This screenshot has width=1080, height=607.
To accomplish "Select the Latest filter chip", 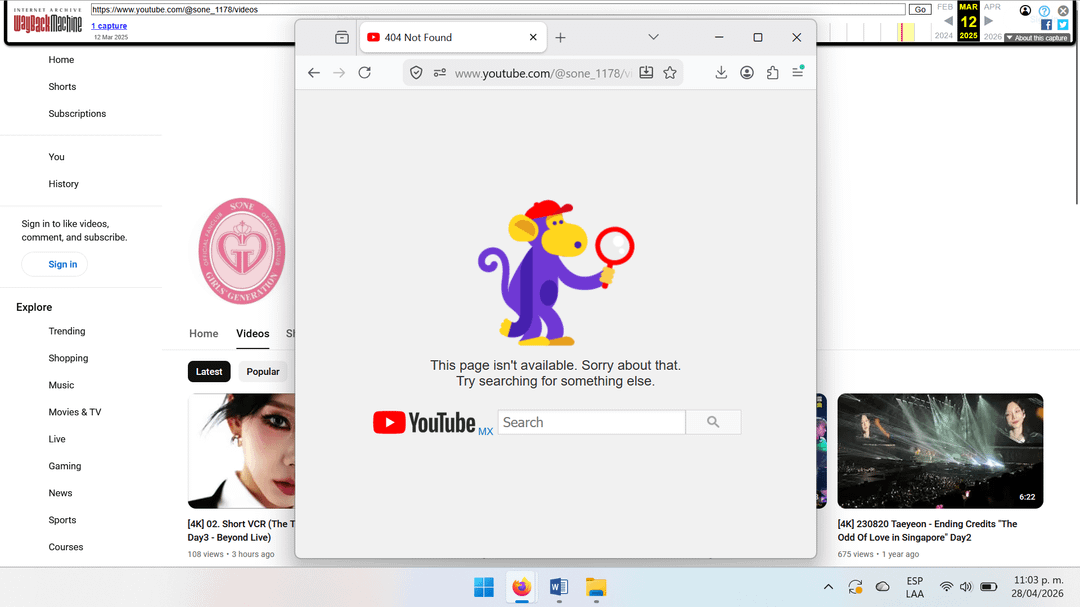I will 209,372.
